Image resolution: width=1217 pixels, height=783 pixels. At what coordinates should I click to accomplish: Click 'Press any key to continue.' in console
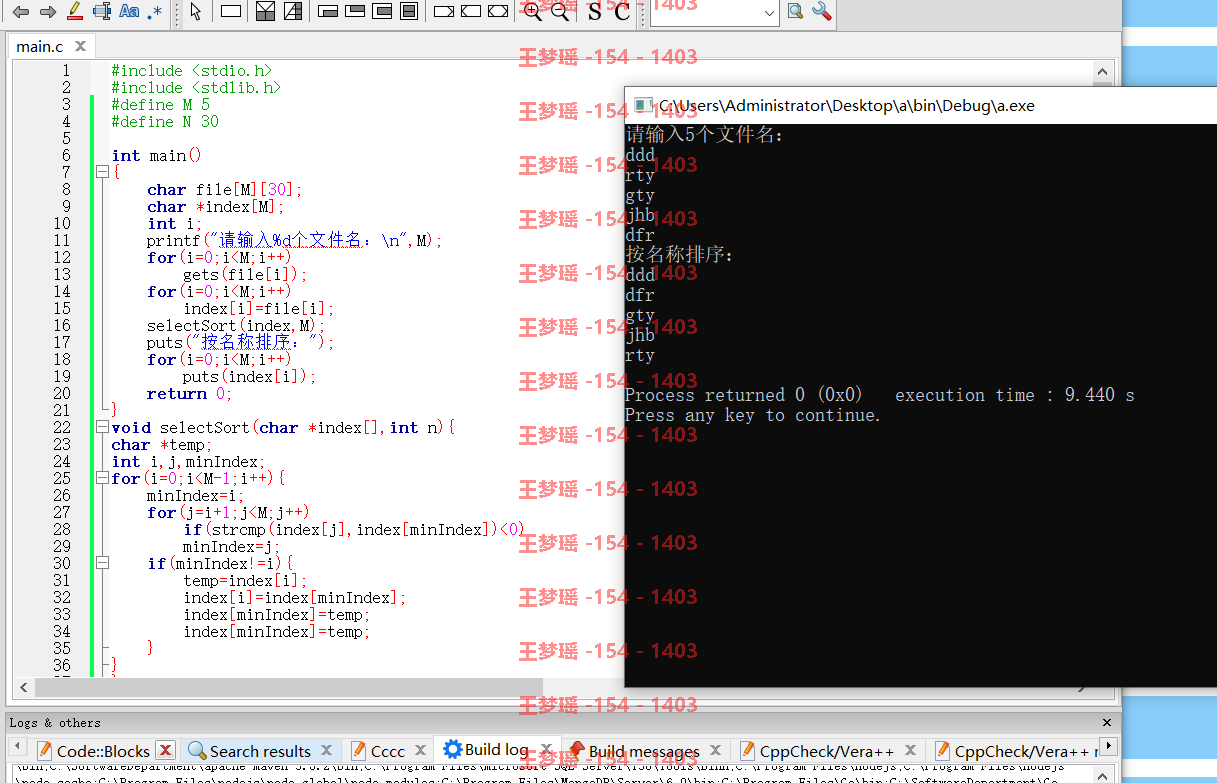click(x=753, y=415)
